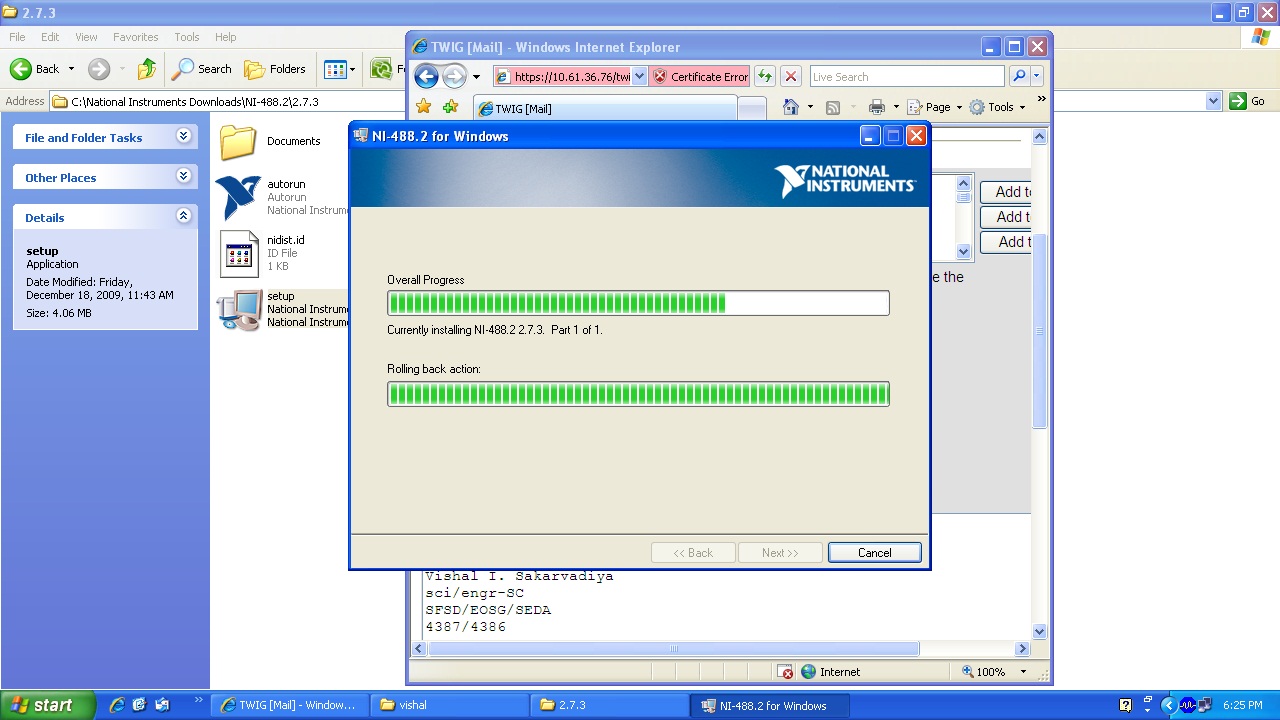
Task: Open the Edit menu in Explorer
Action: click(50, 37)
